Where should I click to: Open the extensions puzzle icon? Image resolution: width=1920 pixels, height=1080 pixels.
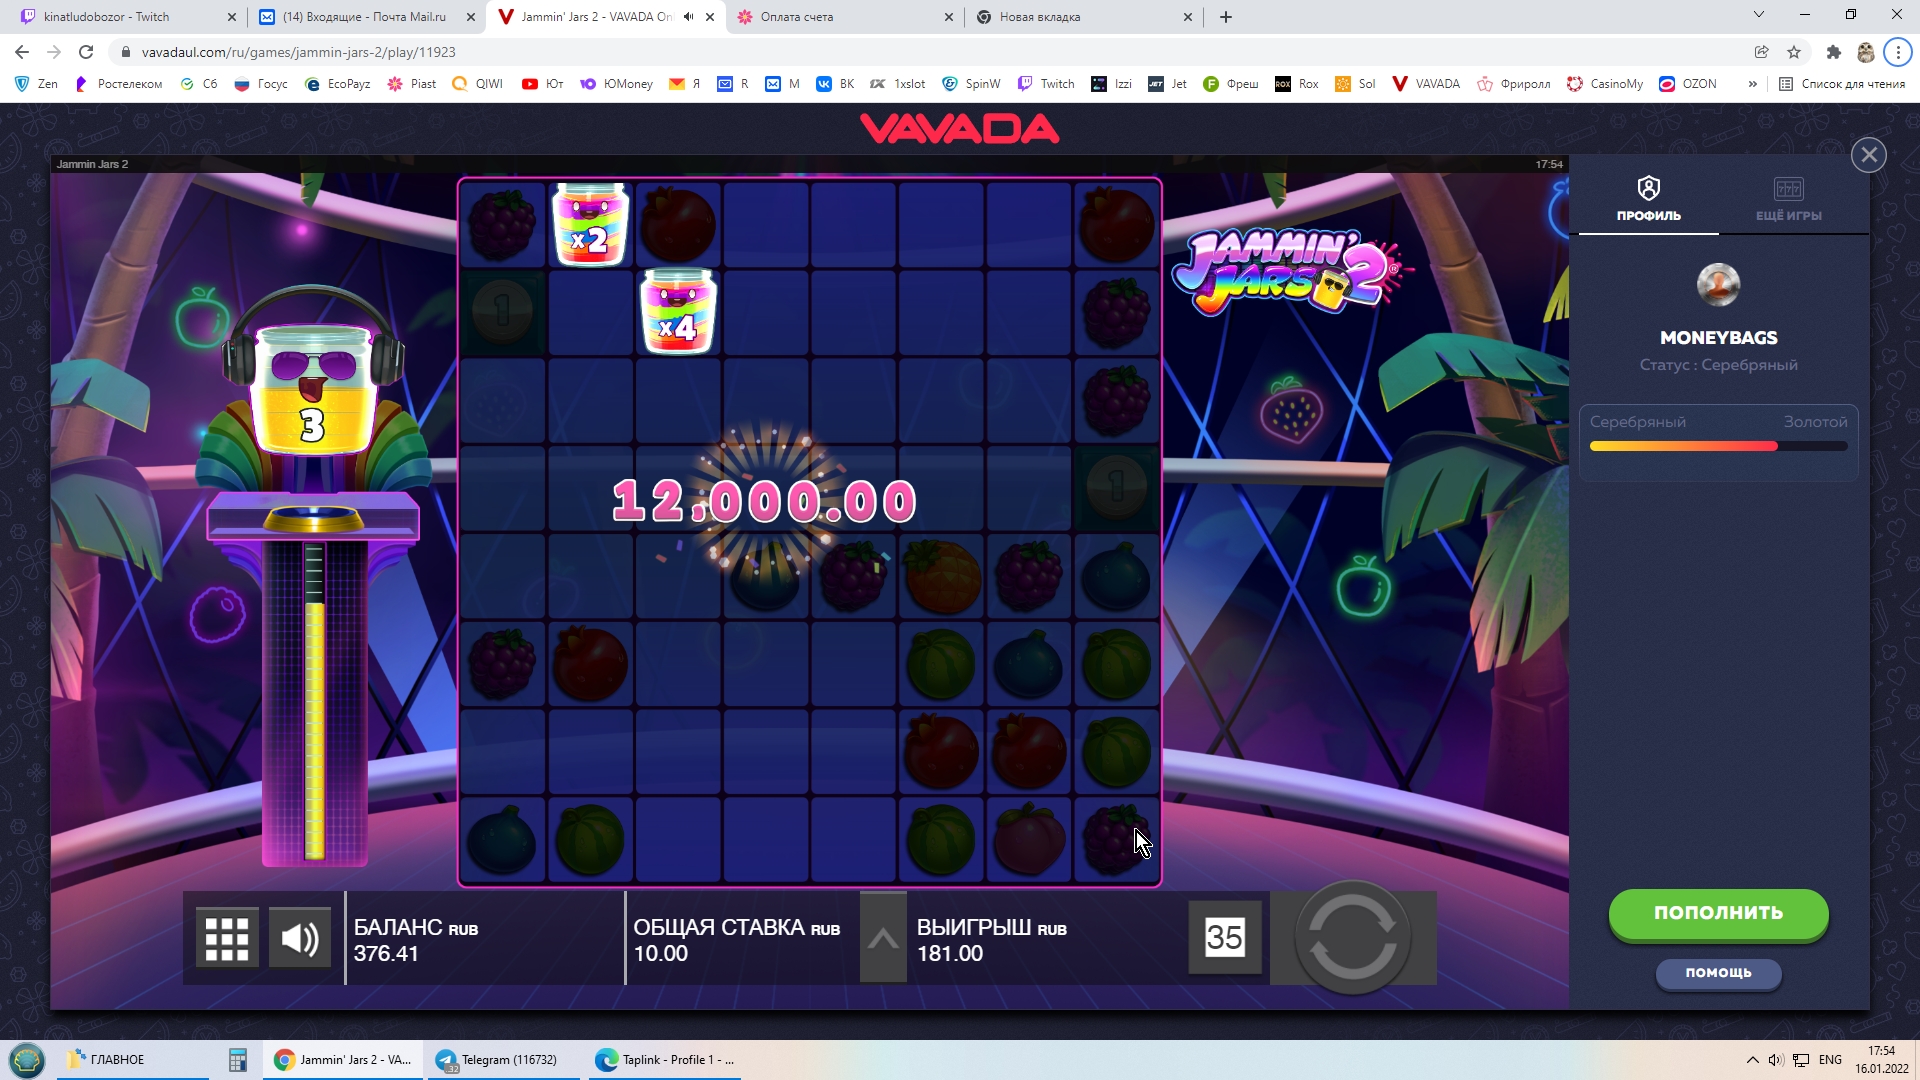tap(1833, 52)
